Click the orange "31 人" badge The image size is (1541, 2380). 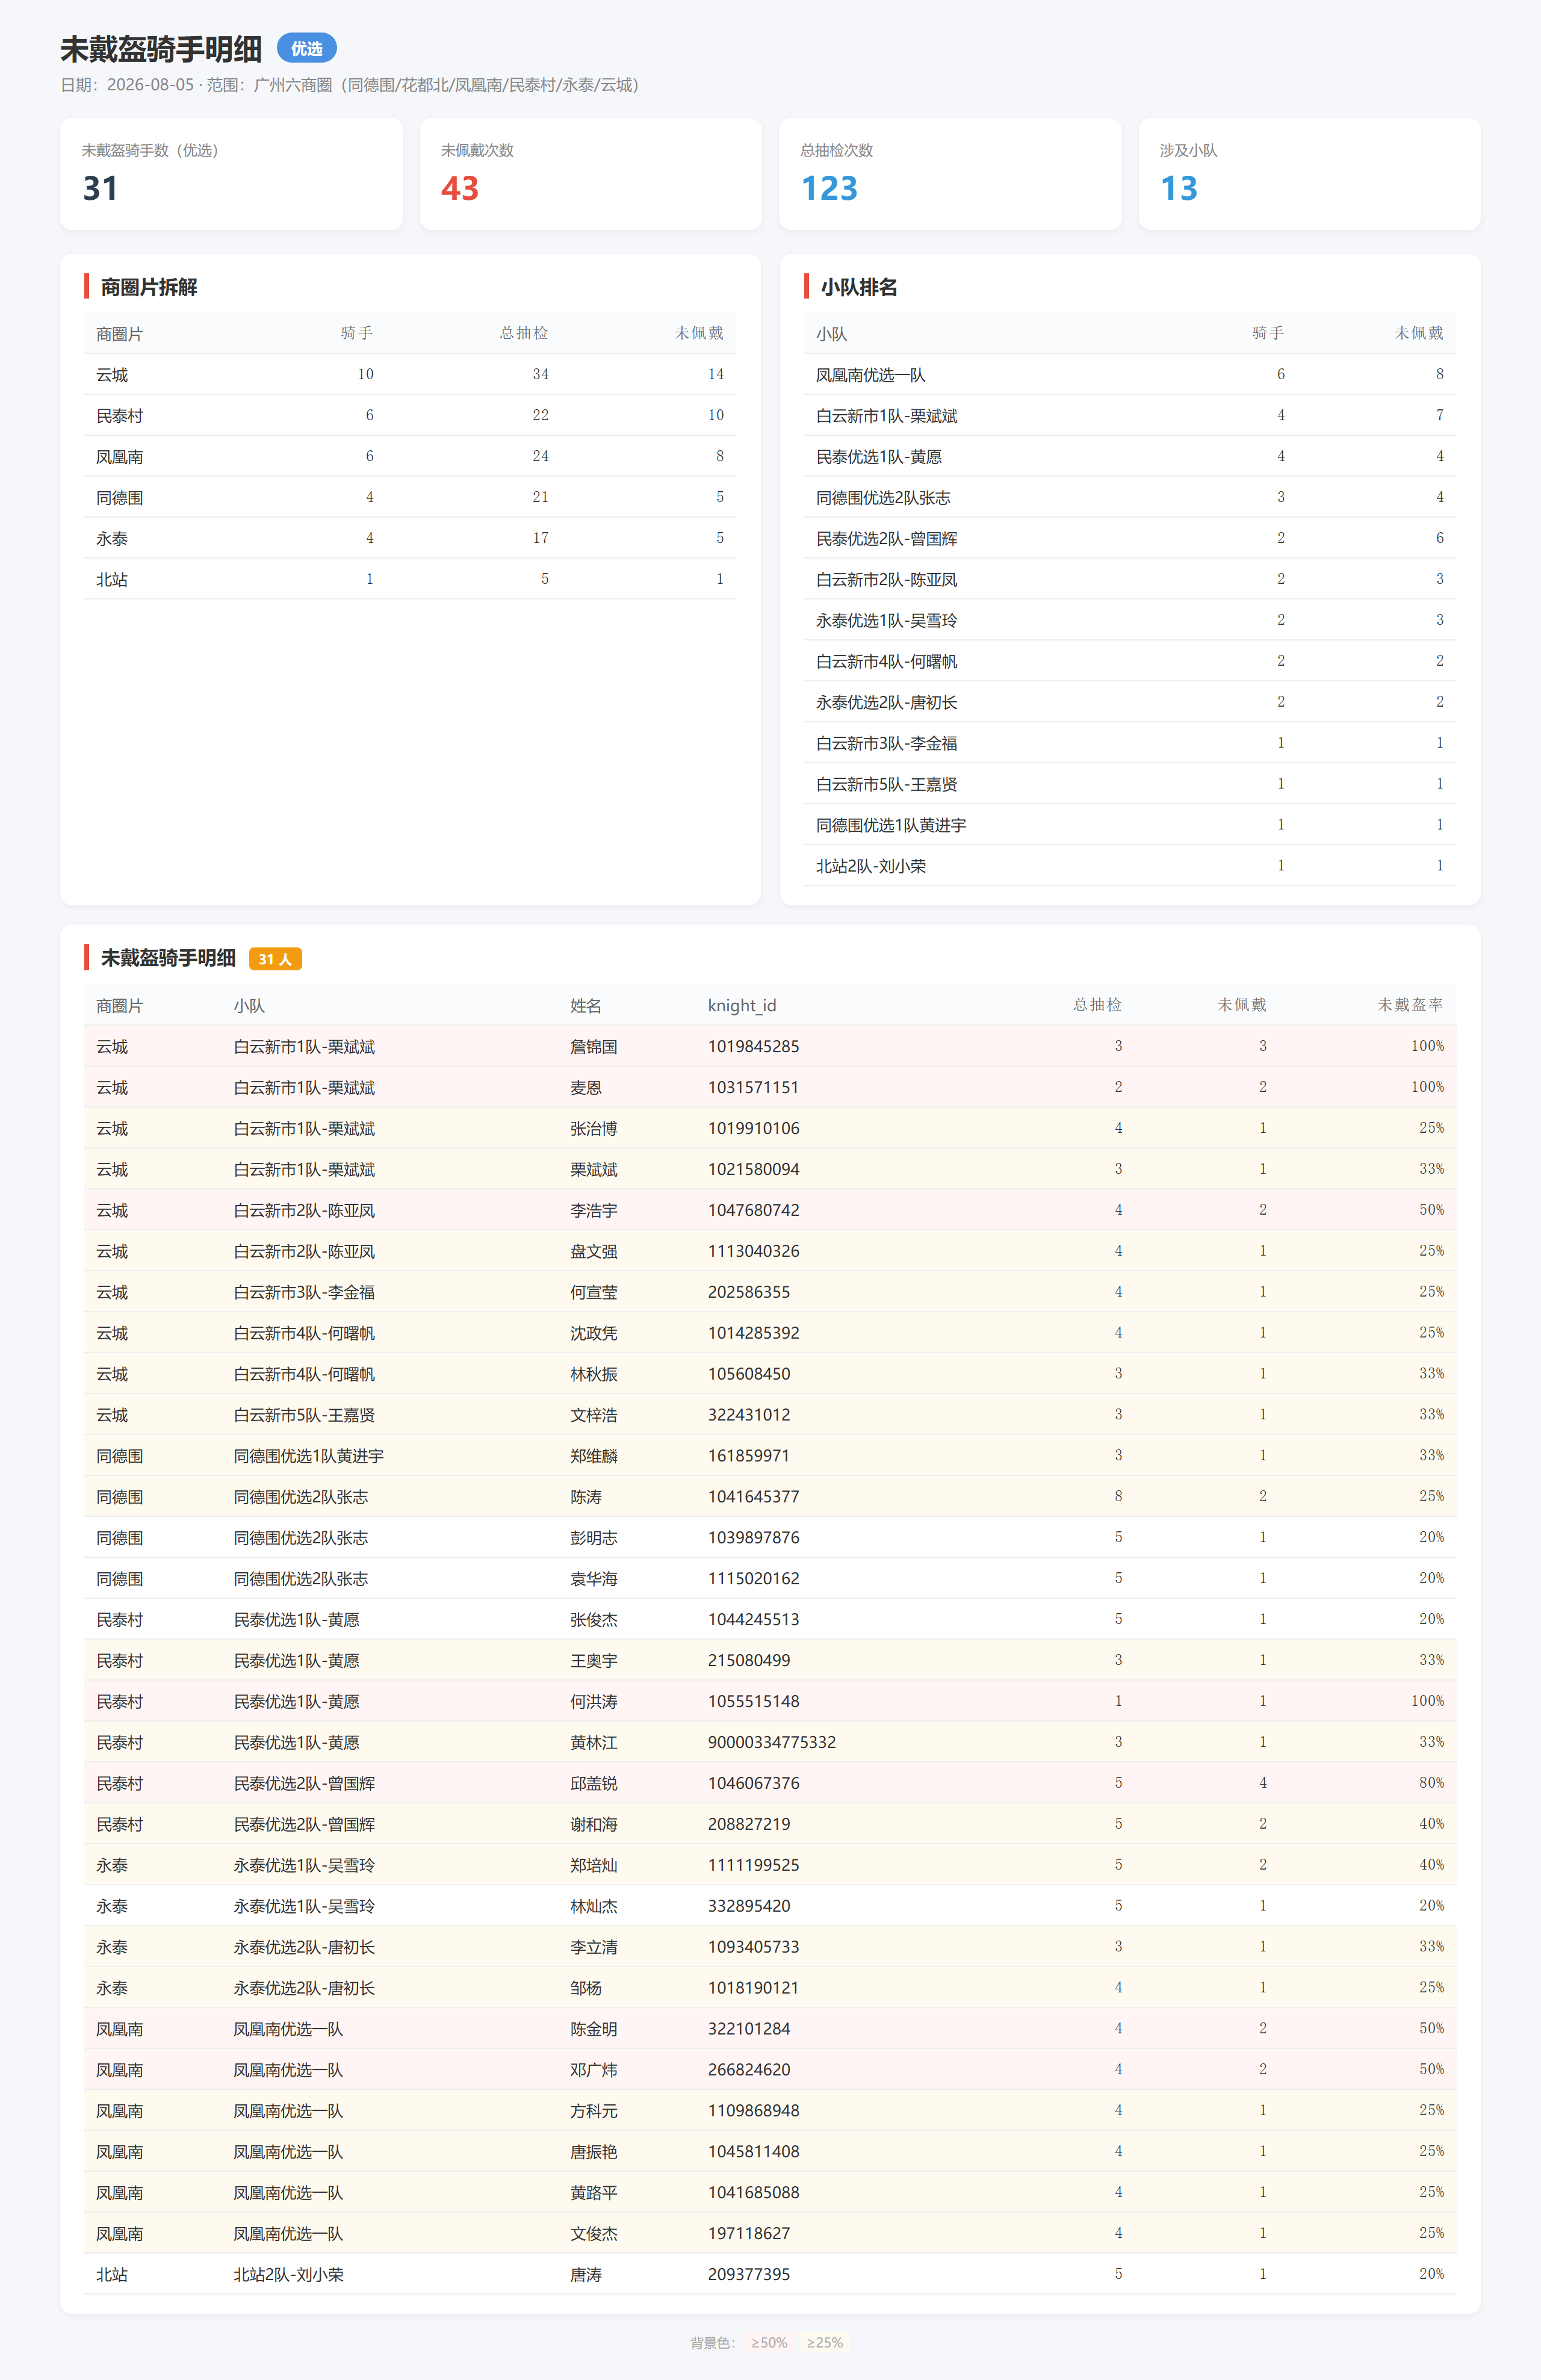275,959
